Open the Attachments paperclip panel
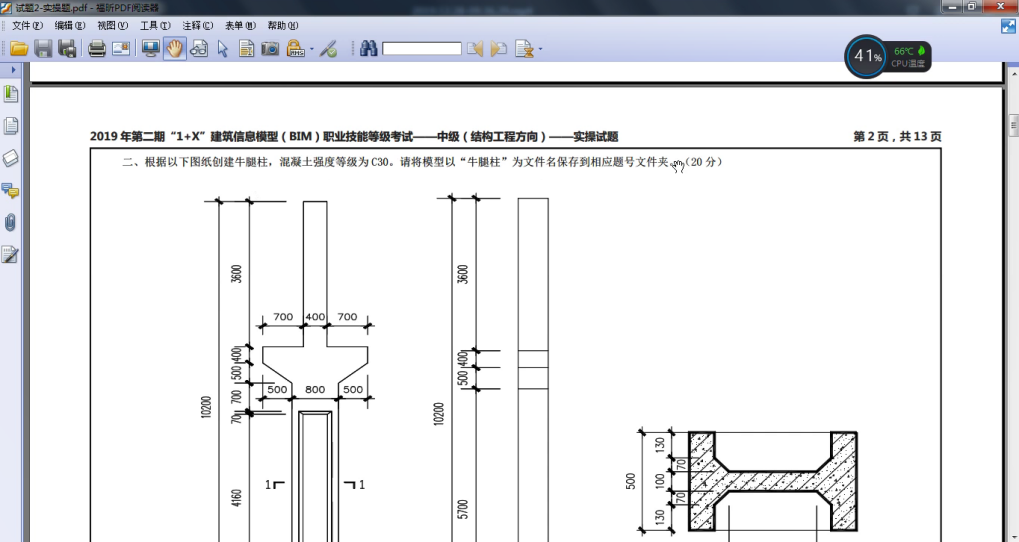Screen dimensions: 1019x542 [11, 222]
